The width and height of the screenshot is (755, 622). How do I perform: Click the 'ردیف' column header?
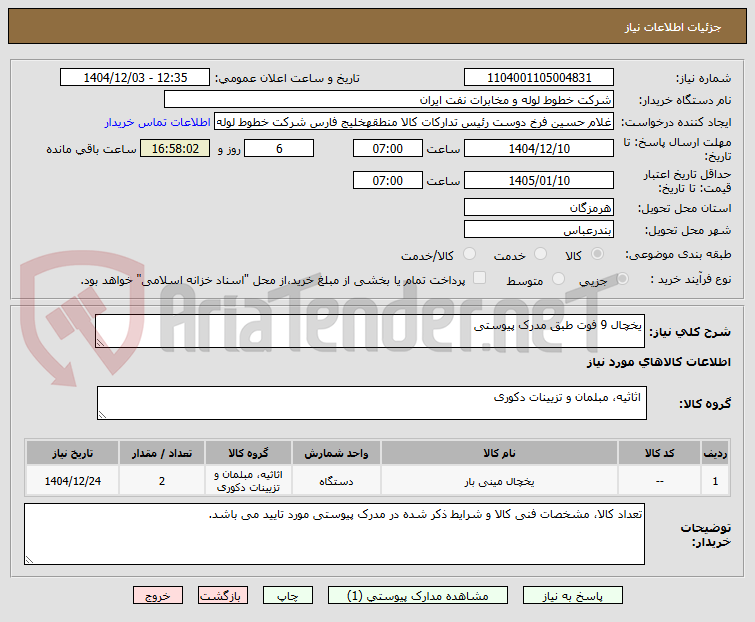[x=715, y=453]
